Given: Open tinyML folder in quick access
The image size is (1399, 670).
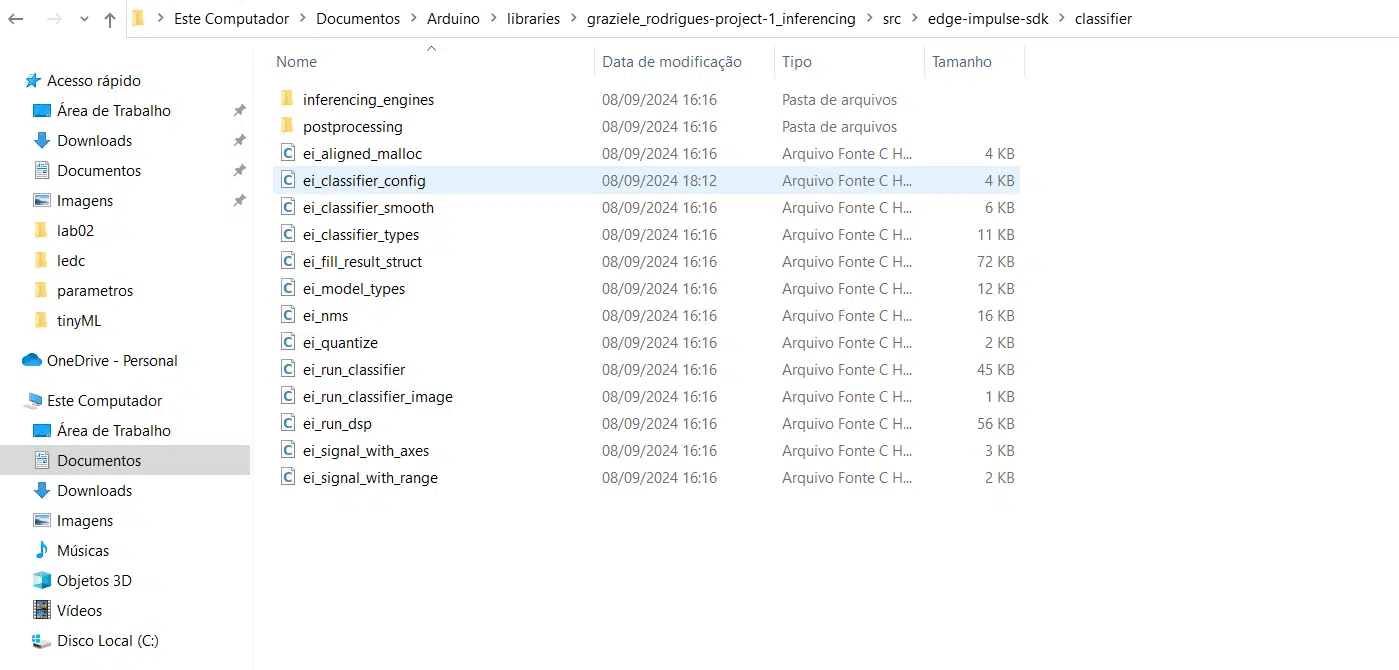Looking at the screenshot, I should pyautogui.click(x=79, y=320).
